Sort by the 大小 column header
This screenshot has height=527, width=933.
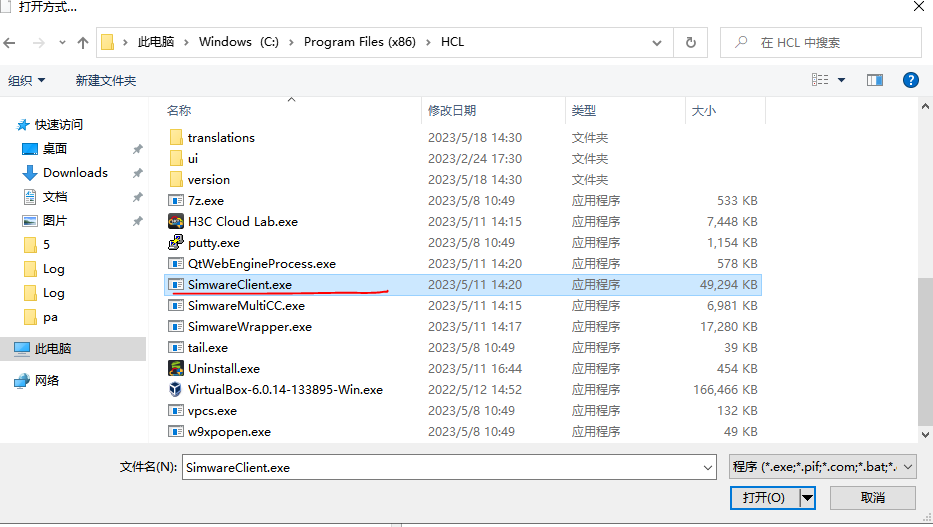click(x=703, y=111)
